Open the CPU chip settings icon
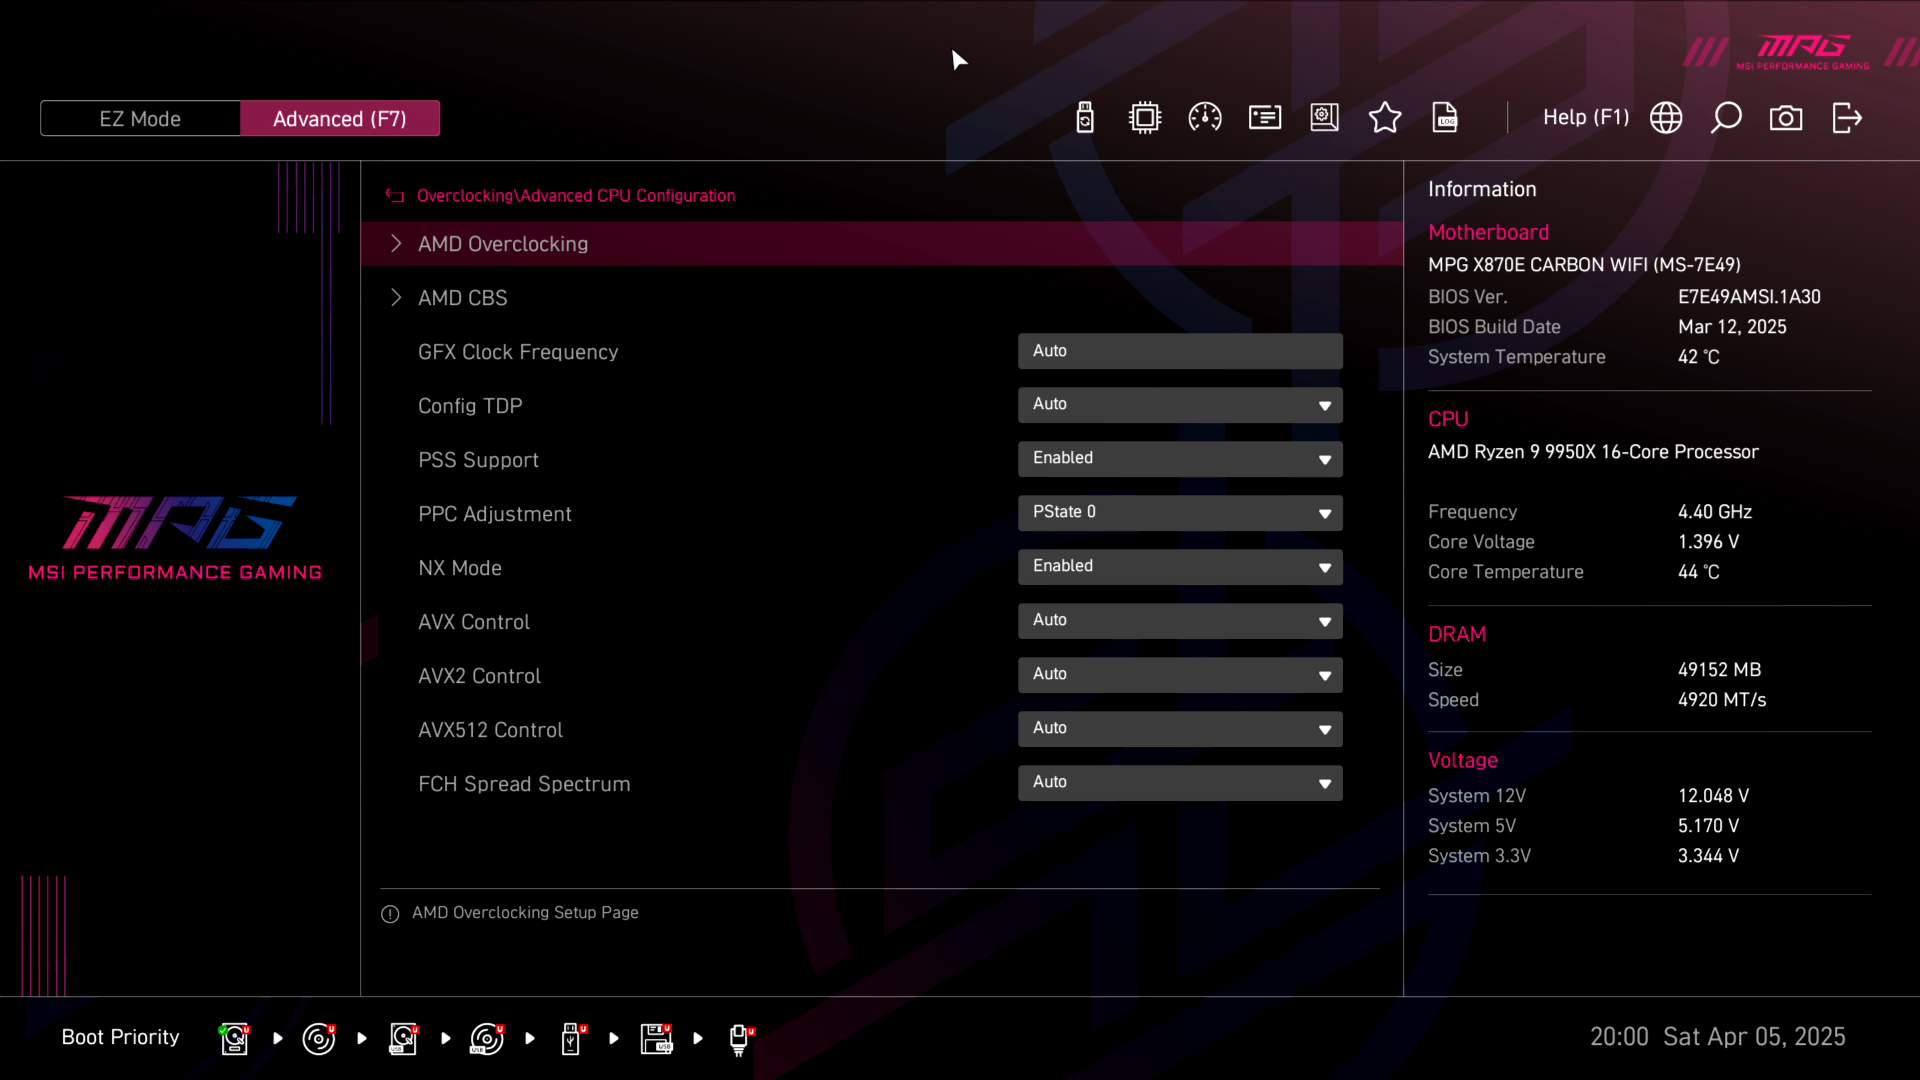Image resolution: width=1920 pixels, height=1080 pixels. [1145, 118]
